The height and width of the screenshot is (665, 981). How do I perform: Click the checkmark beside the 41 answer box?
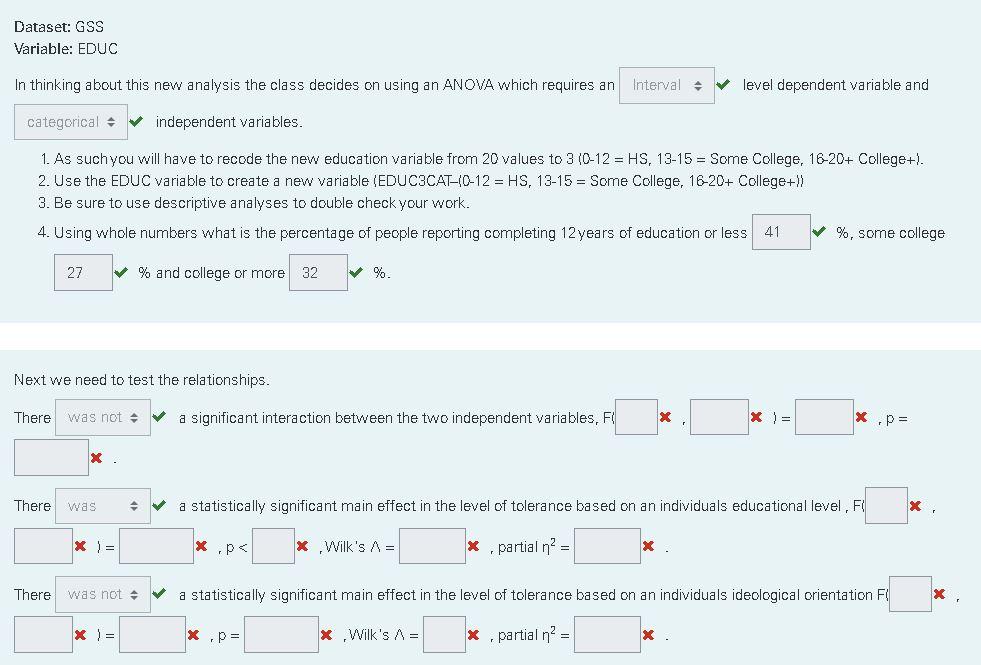(821, 232)
